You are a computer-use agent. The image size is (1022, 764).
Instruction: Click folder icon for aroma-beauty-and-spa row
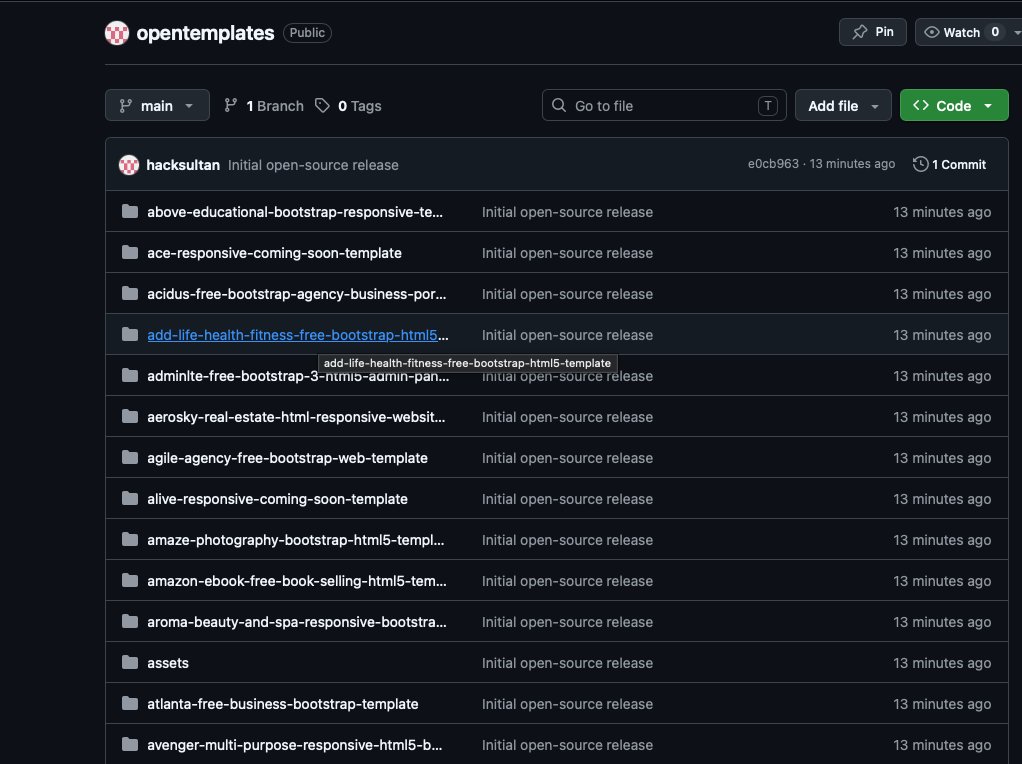(x=130, y=623)
